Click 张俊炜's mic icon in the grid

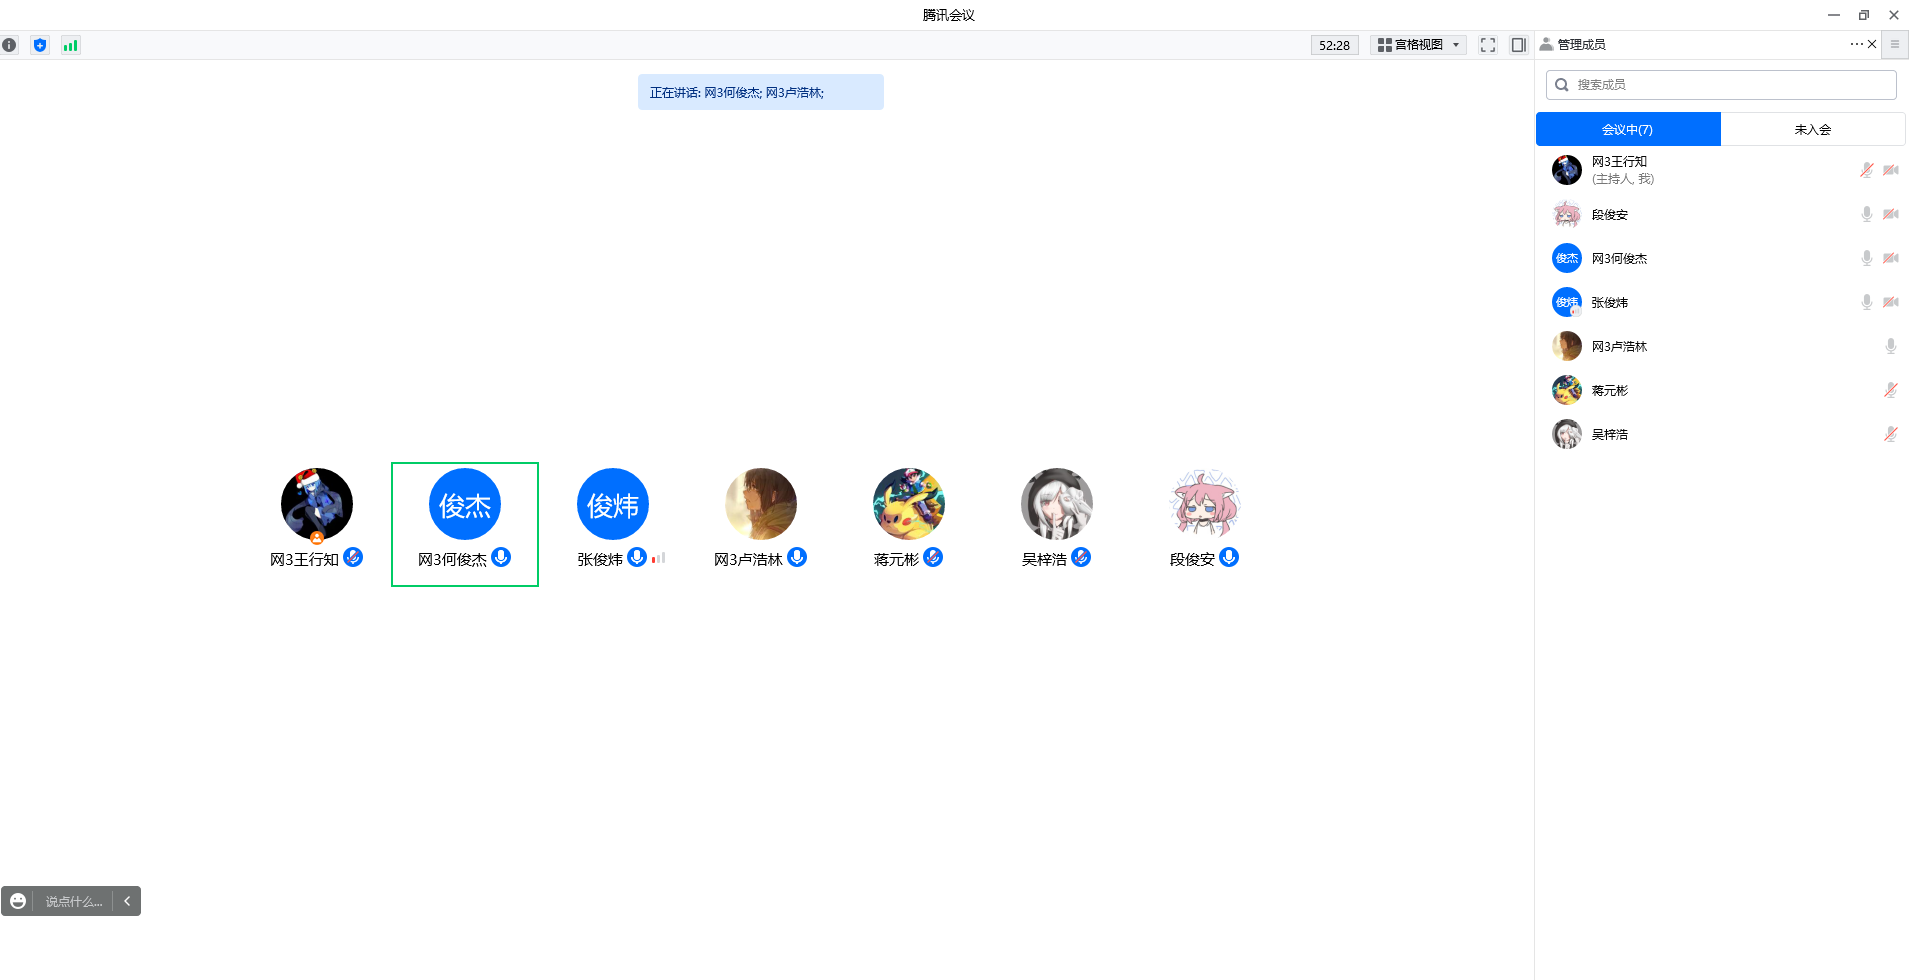click(x=637, y=557)
